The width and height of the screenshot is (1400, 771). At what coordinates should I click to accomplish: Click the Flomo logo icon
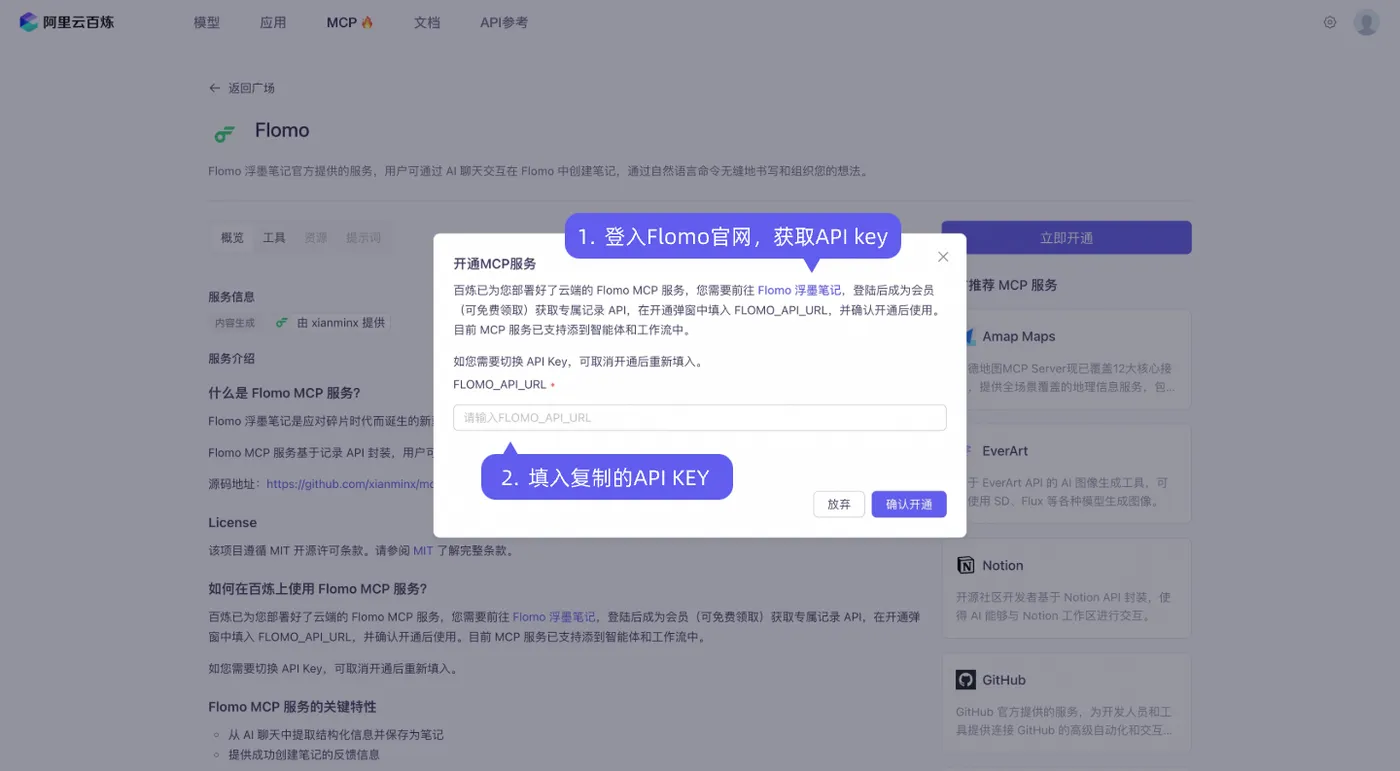coord(224,133)
